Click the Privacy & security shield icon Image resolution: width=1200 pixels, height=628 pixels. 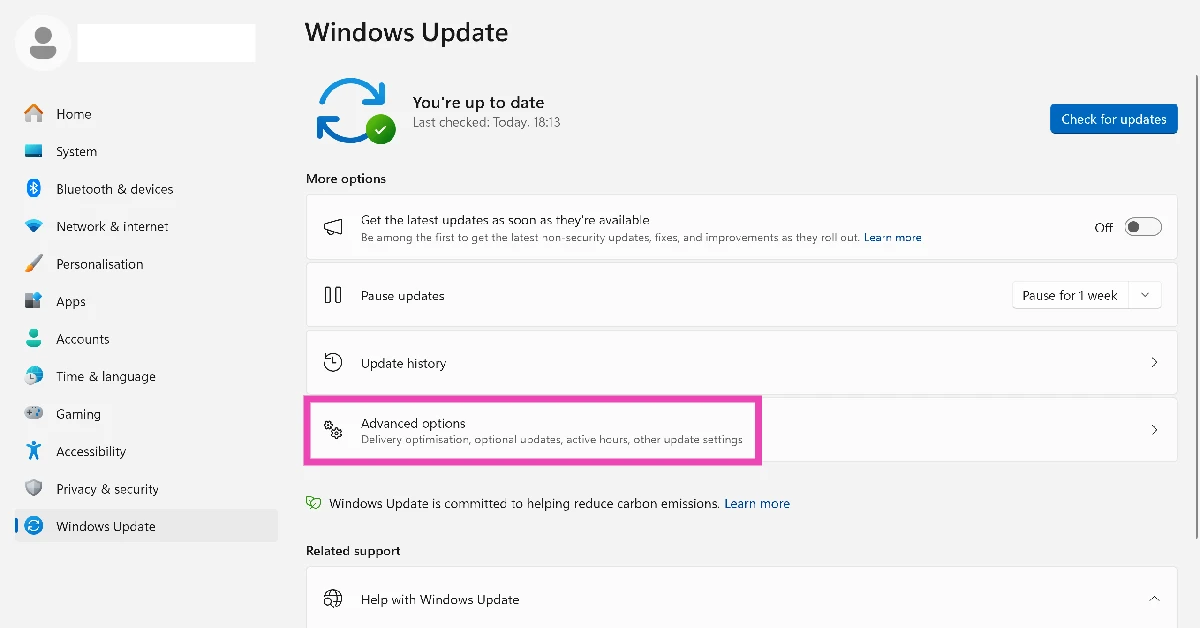pyautogui.click(x=34, y=489)
